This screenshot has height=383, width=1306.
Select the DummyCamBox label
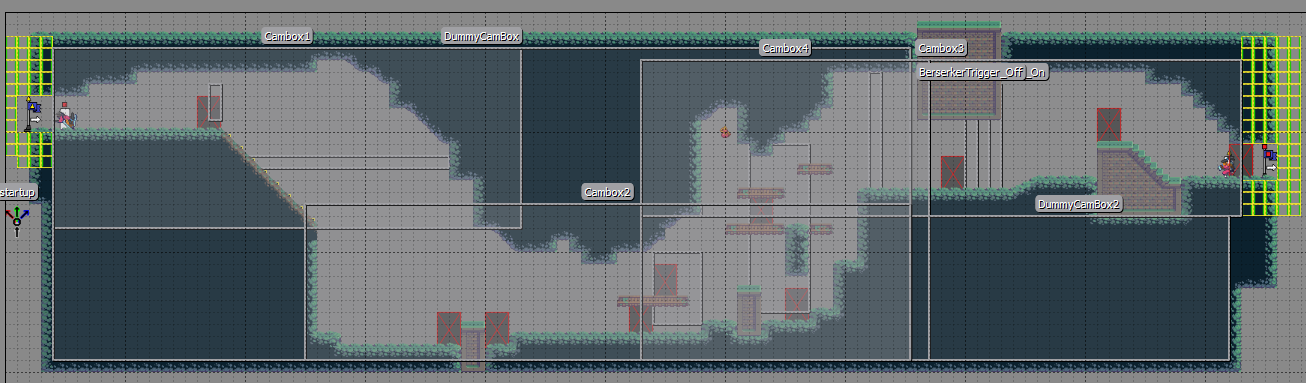(x=482, y=37)
